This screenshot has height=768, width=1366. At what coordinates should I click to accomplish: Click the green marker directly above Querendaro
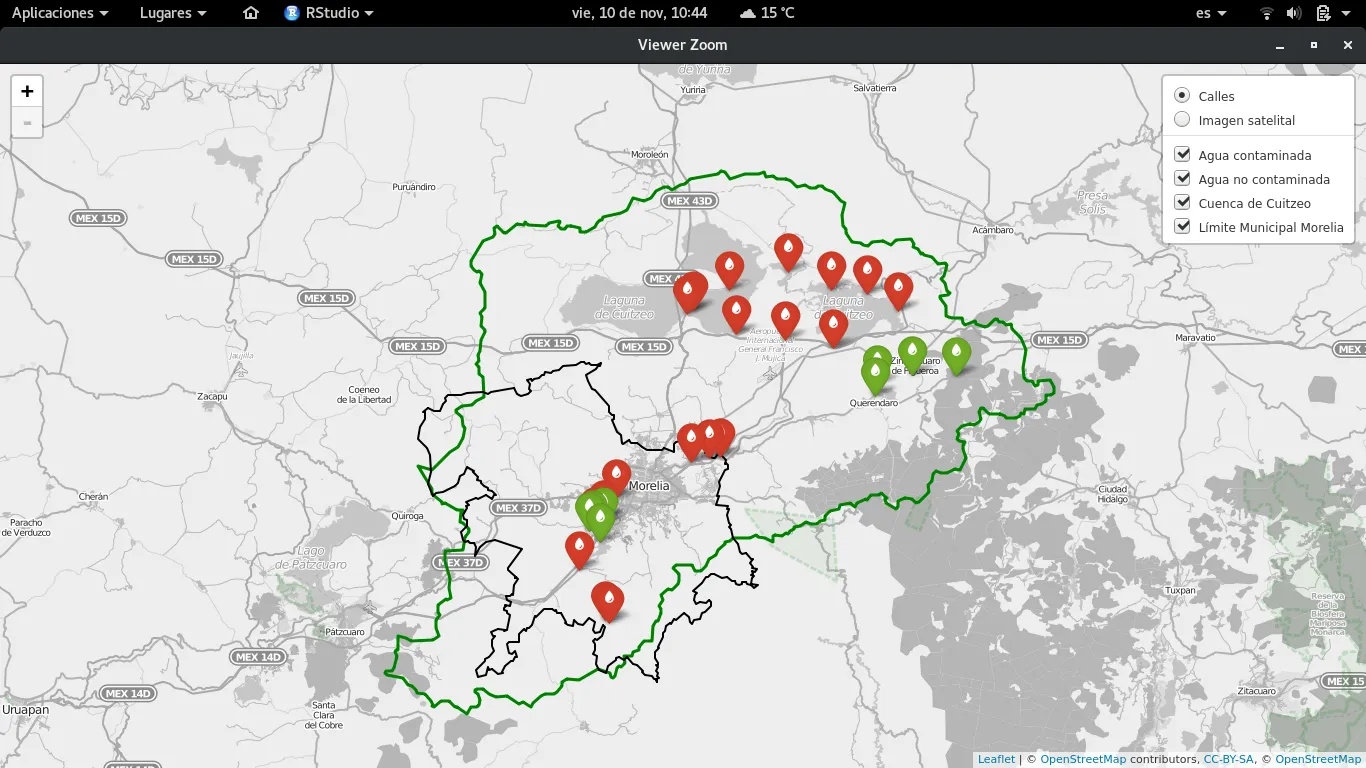tap(875, 376)
